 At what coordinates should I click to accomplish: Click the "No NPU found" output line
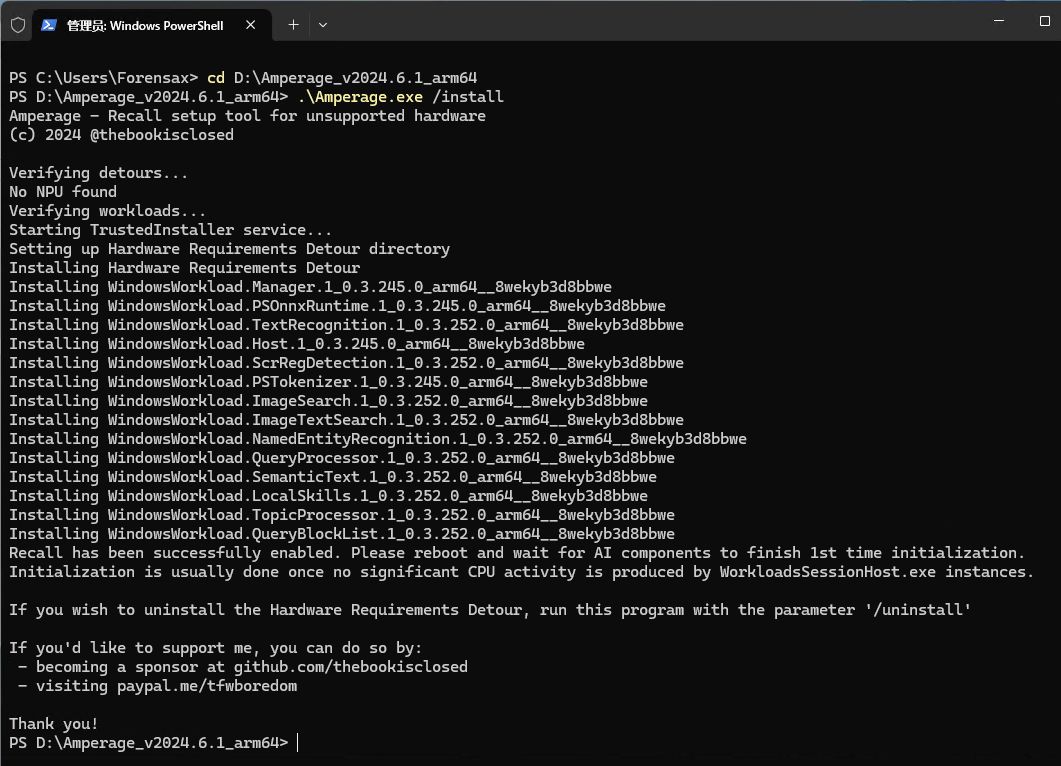(x=63, y=192)
